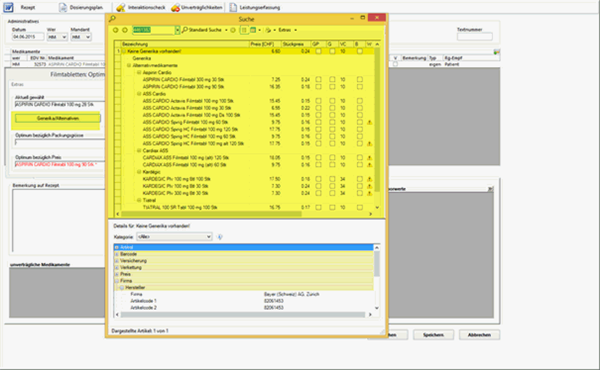The width and height of the screenshot is (600, 370).
Task: Click the Abbrechen button
Action: click(x=479, y=335)
